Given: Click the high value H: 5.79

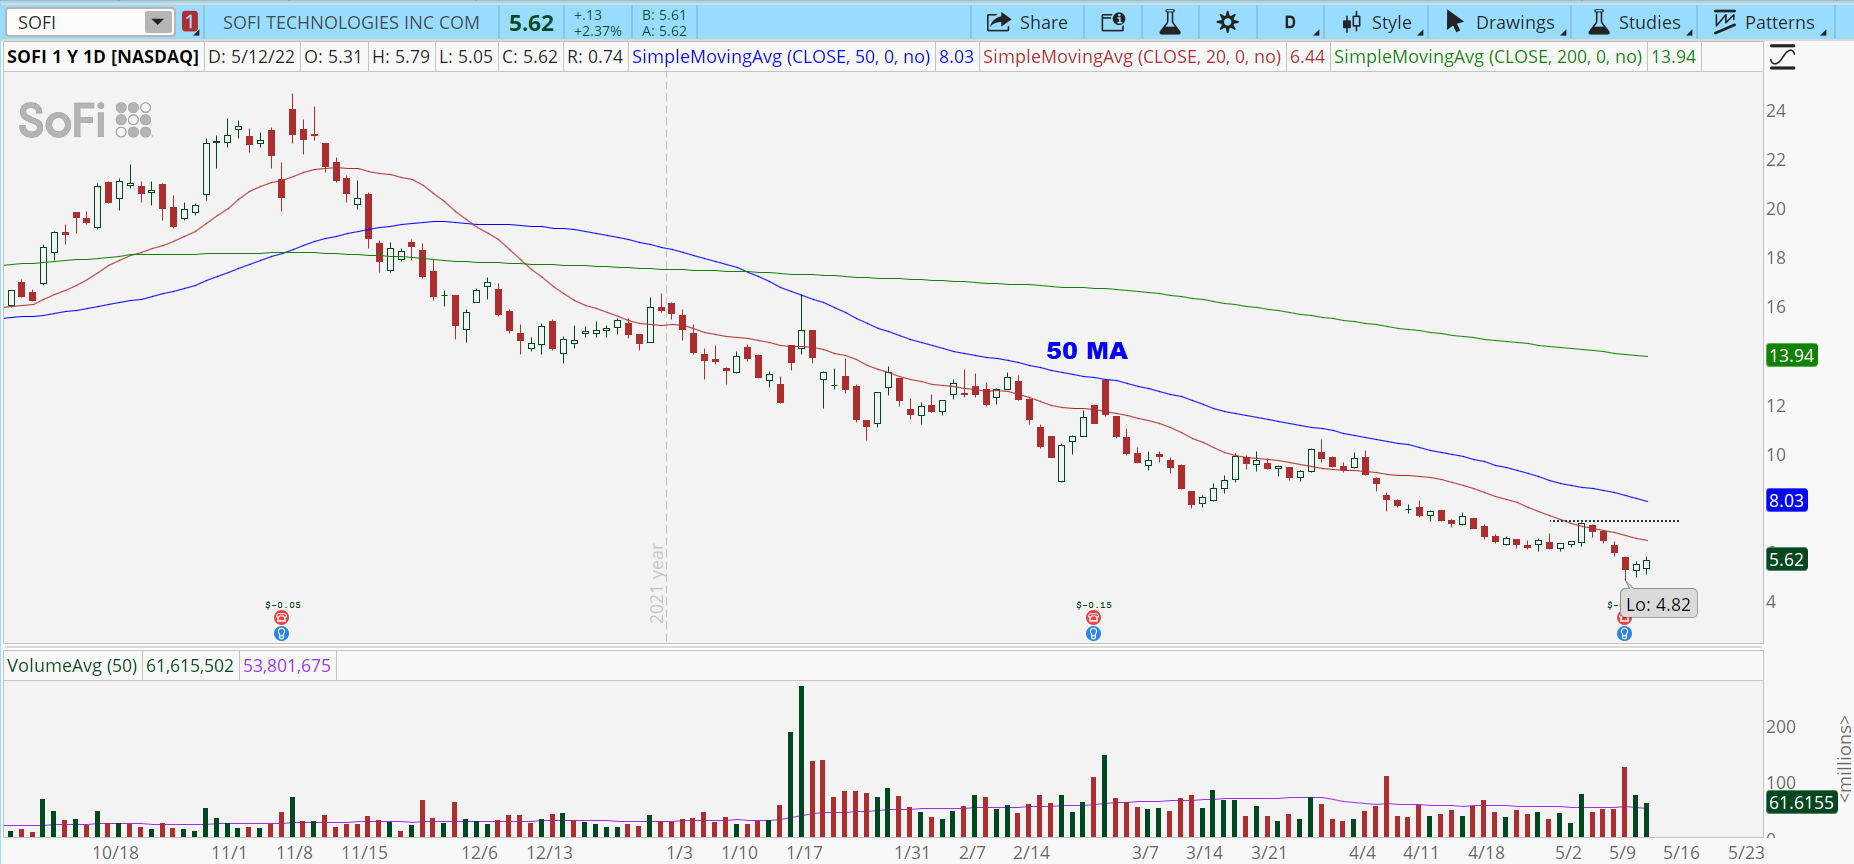Looking at the screenshot, I should (x=401, y=57).
